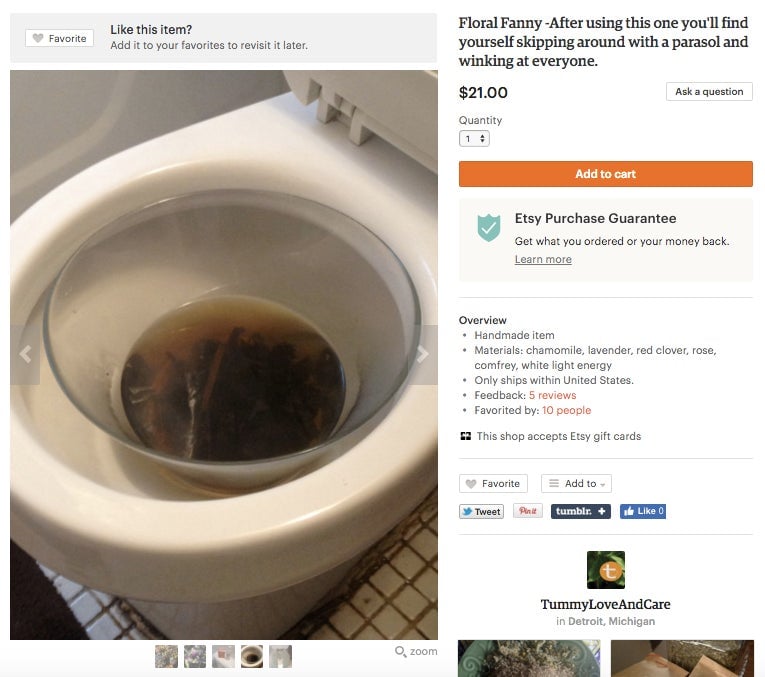Expand the 'Add to' list menu
The width and height of the screenshot is (765, 677).
coord(576,483)
